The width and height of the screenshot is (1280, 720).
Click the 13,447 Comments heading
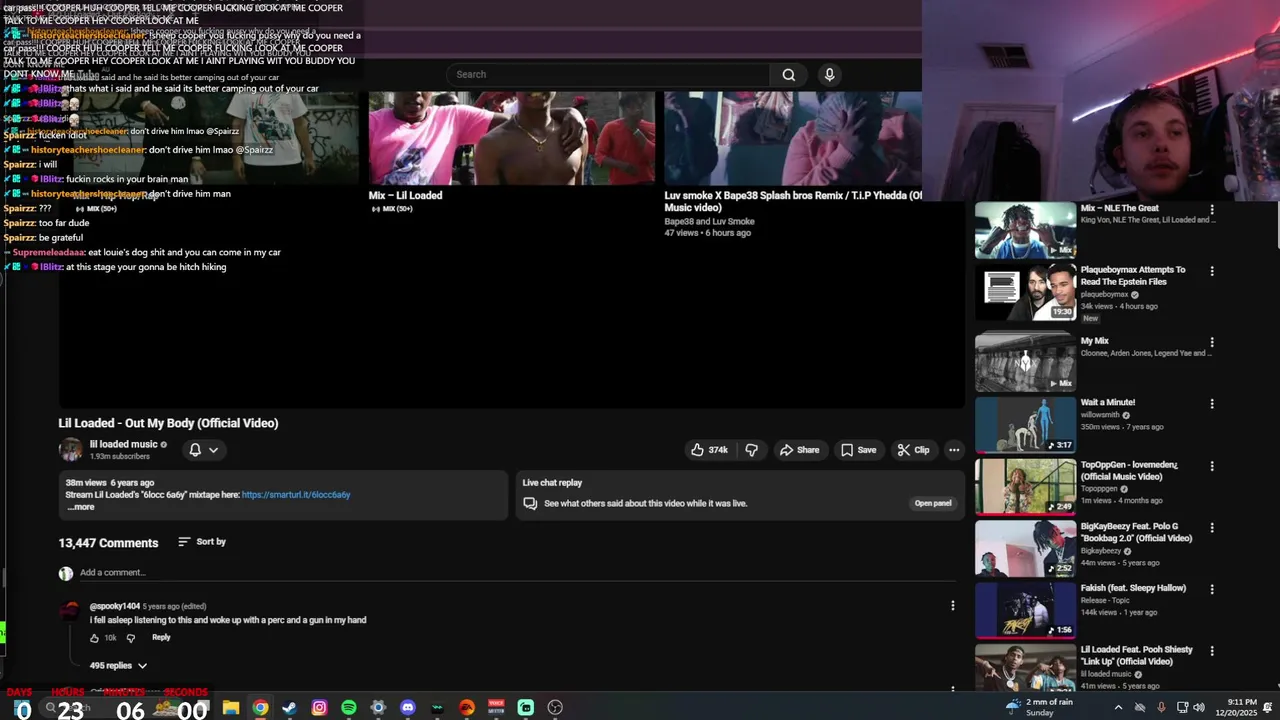pyautogui.click(x=108, y=543)
